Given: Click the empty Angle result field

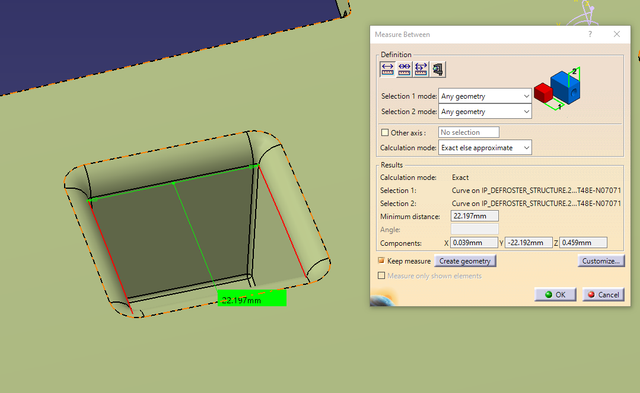Looking at the screenshot, I should click(x=474, y=229).
